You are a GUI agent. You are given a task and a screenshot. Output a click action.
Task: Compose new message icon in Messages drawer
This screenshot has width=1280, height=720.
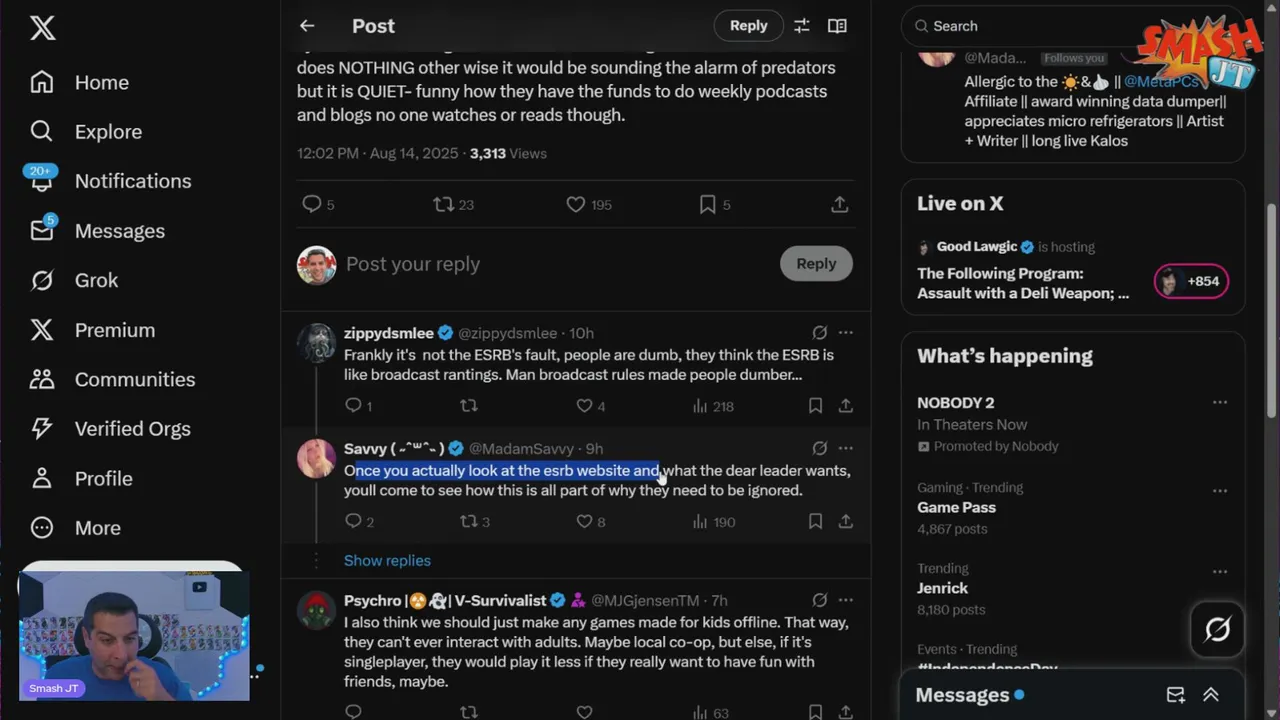[x=1176, y=695]
